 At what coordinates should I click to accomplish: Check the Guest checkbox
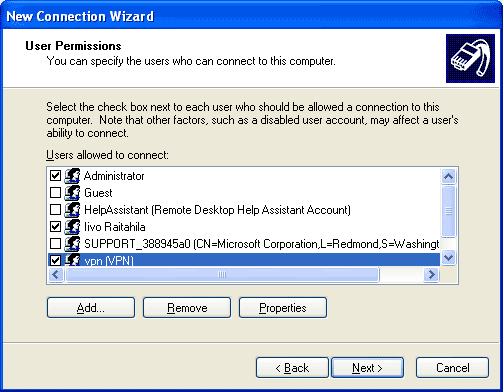click(55, 192)
